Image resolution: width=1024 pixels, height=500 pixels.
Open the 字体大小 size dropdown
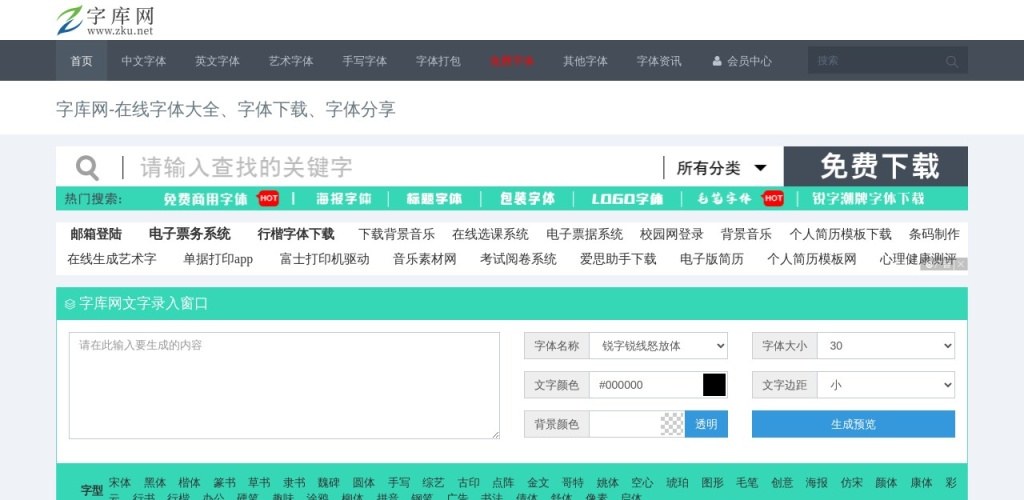pyautogui.click(x=885, y=346)
